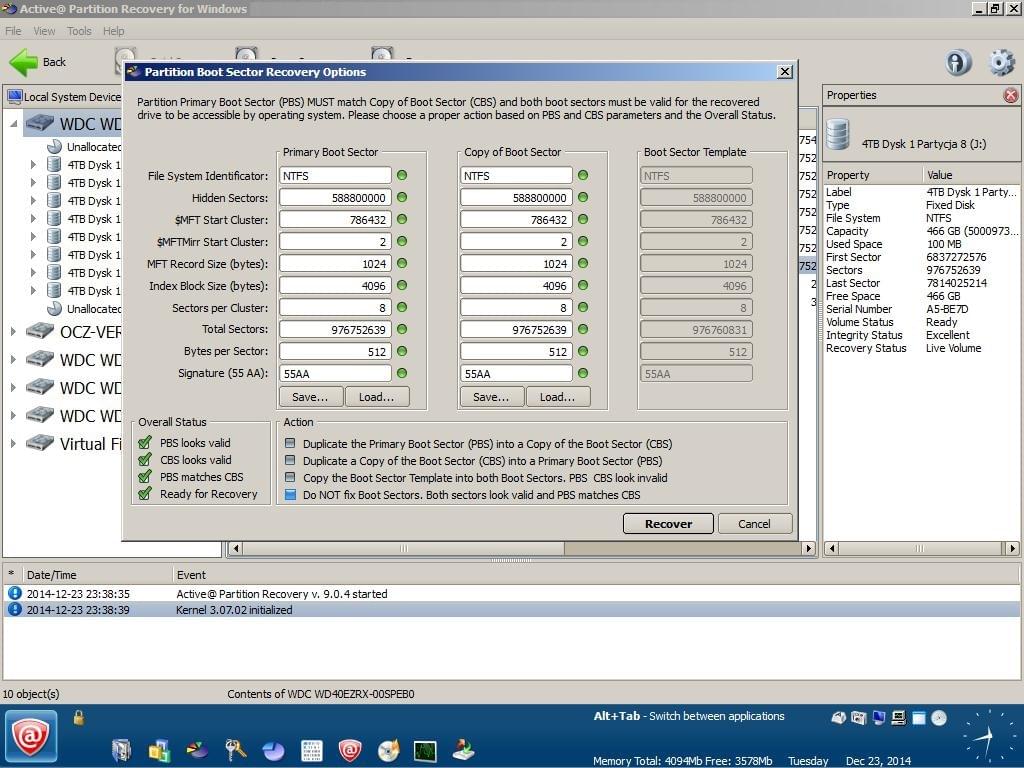Launch the colorful pie disk taskbar icon

pyautogui.click(x=197, y=750)
